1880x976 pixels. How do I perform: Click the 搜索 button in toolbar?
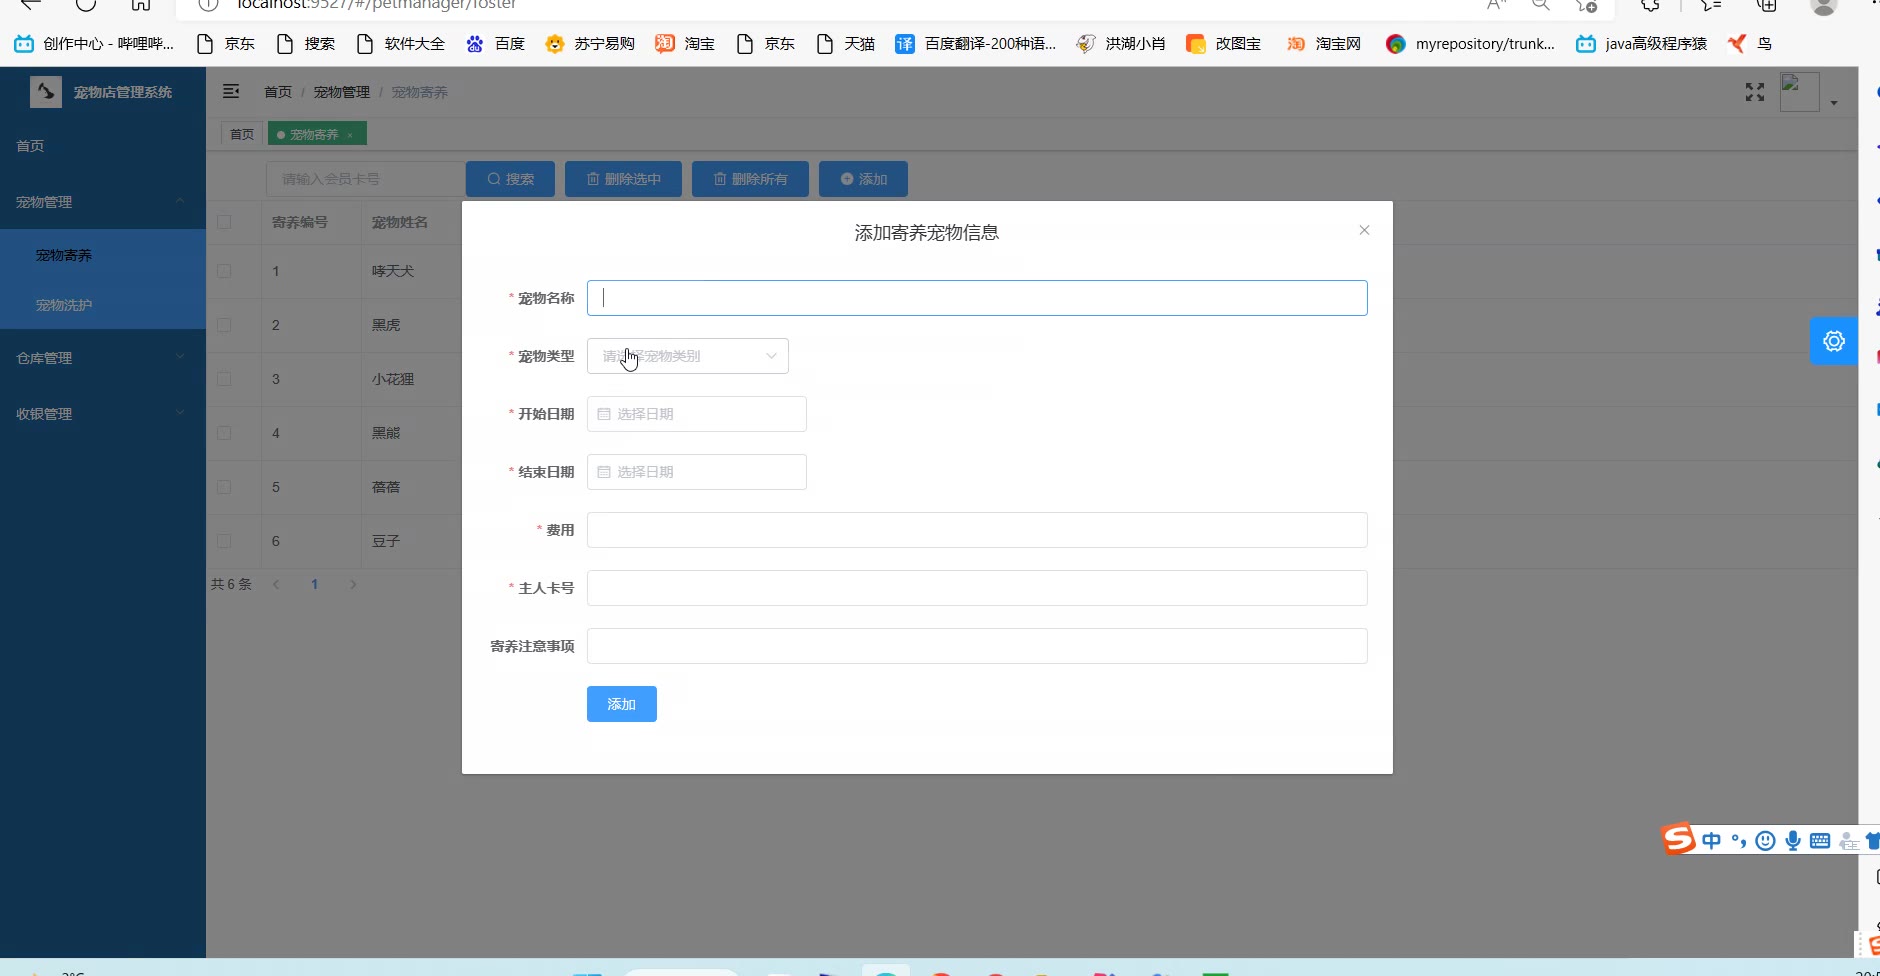pos(510,179)
